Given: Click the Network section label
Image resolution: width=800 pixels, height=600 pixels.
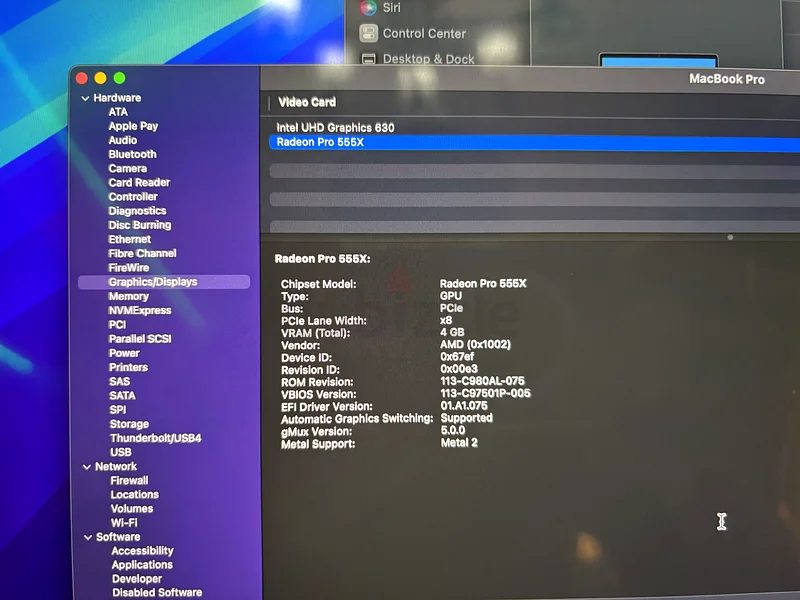Looking at the screenshot, I should (x=116, y=467).
